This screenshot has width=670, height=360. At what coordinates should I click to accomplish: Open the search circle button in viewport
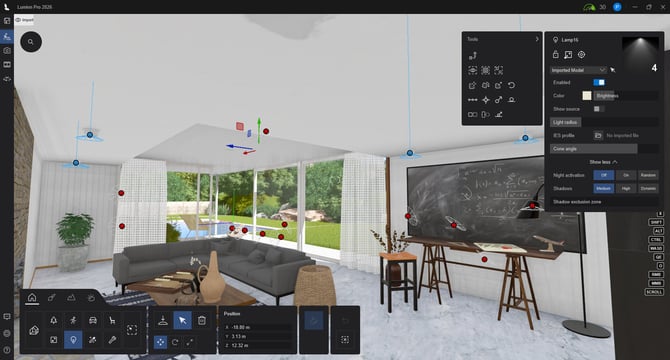click(x=30, y=42)
